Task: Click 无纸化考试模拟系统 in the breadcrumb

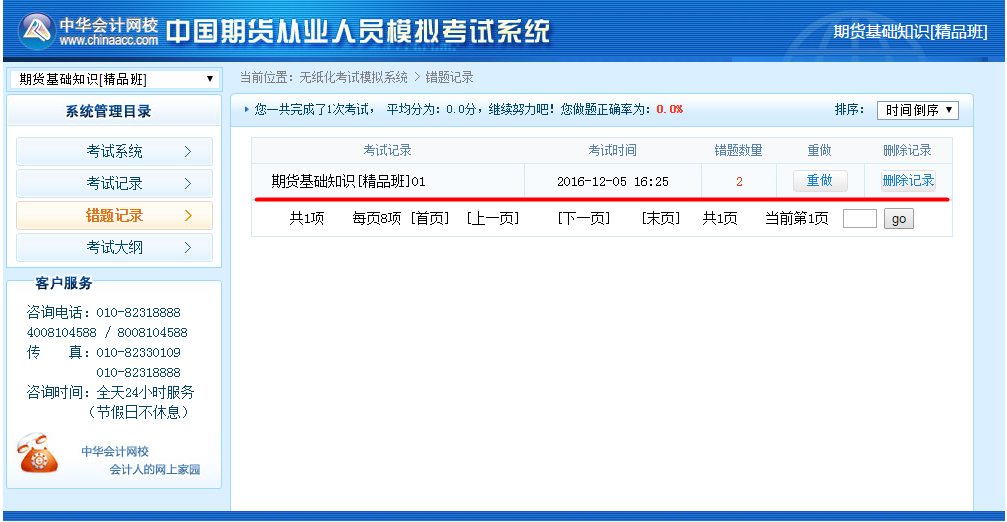Action: click(353, 78)
